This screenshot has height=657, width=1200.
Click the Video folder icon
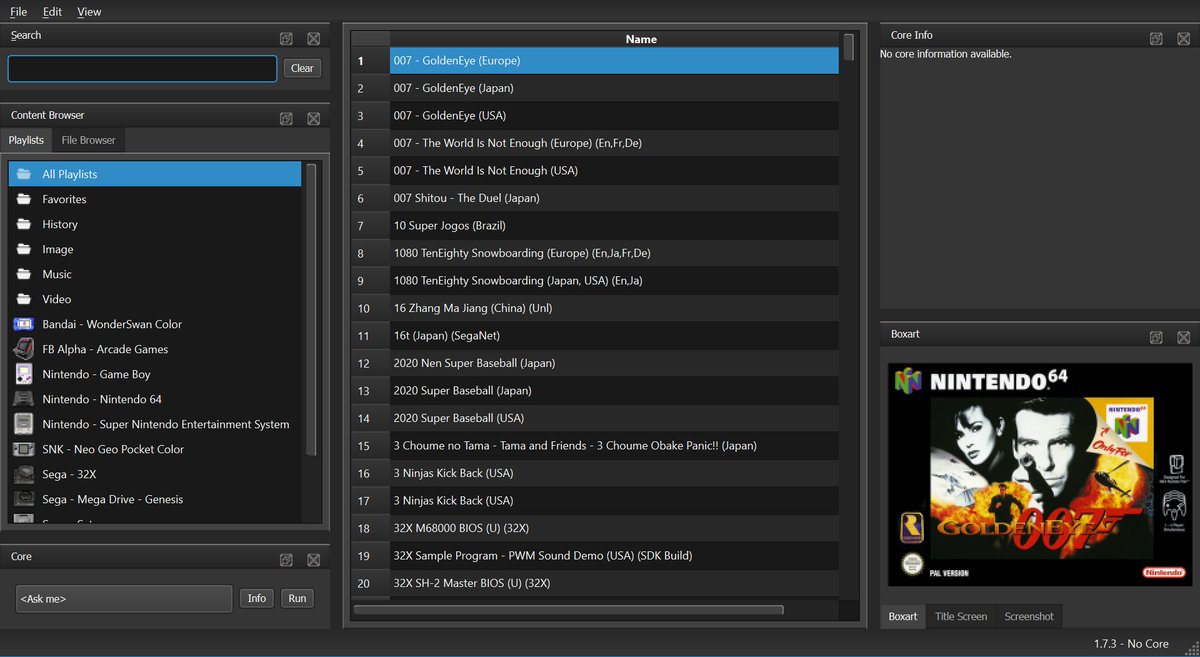click(x=24, y=299)
